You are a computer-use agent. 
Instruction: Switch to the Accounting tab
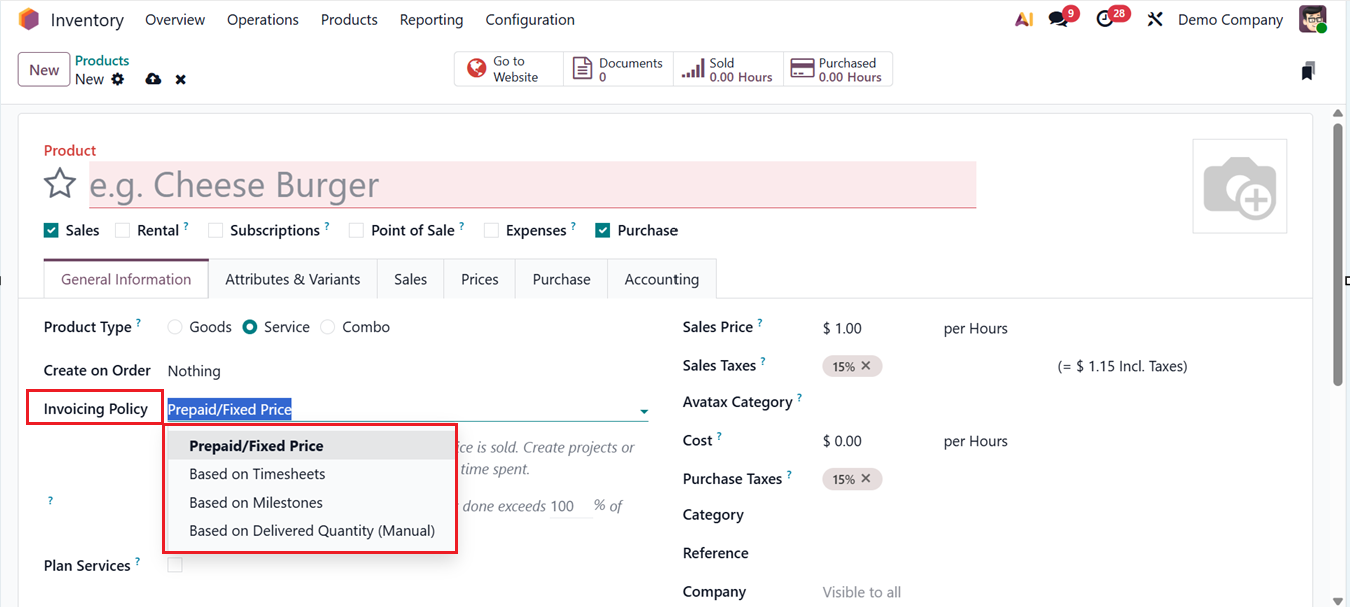coord(661,279)
